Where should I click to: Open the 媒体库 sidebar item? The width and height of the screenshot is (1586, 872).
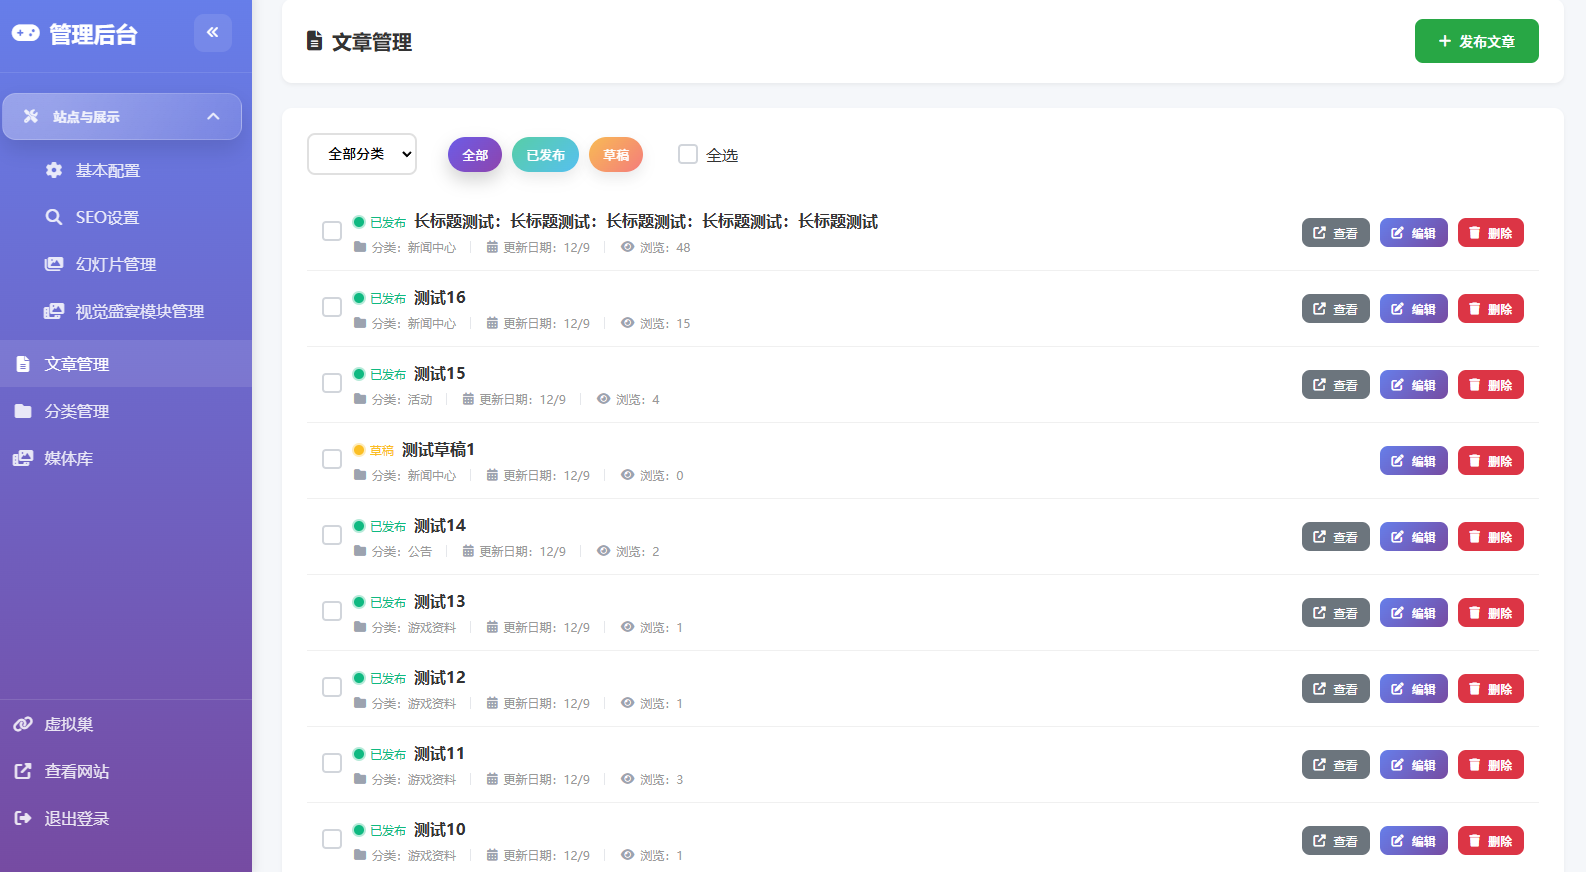point(126,458)
